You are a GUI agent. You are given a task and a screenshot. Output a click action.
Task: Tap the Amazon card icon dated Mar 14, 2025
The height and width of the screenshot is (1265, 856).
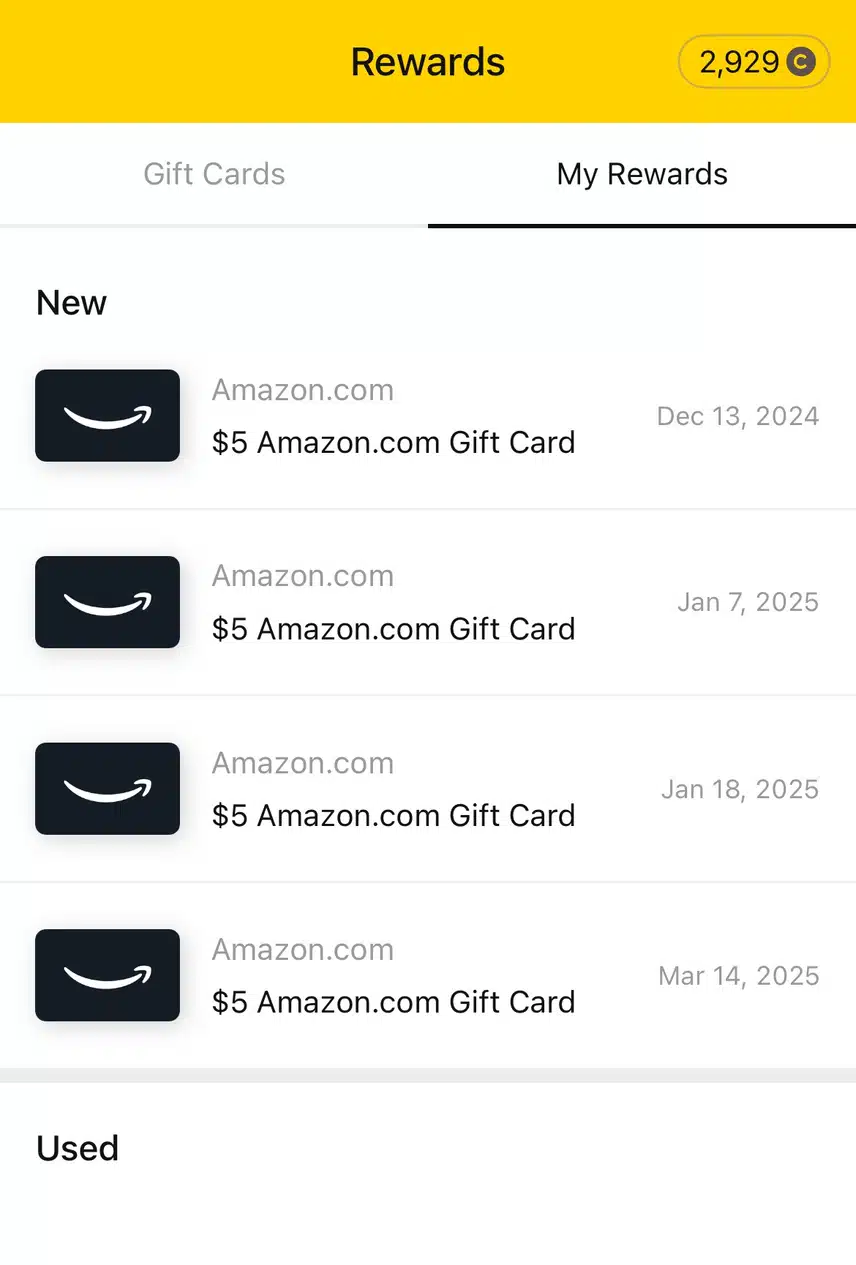[x=107, y=975]
